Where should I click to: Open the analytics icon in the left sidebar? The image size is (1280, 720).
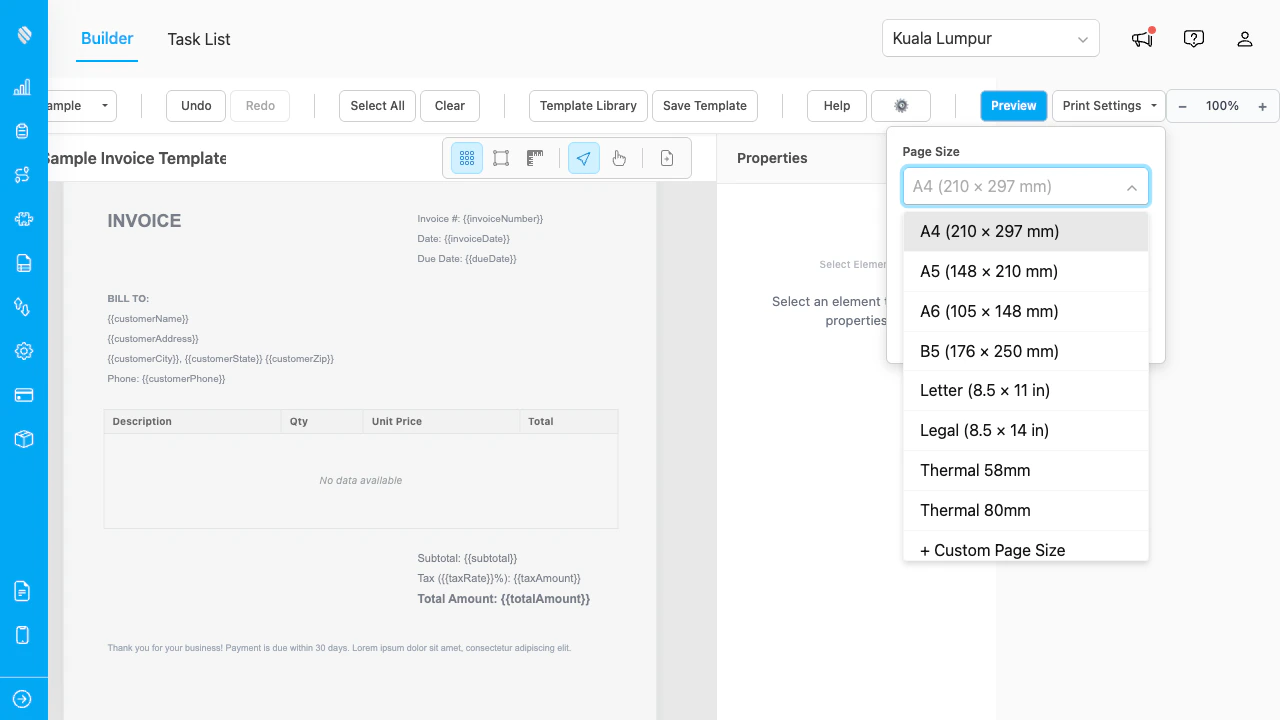pos(22,87)
